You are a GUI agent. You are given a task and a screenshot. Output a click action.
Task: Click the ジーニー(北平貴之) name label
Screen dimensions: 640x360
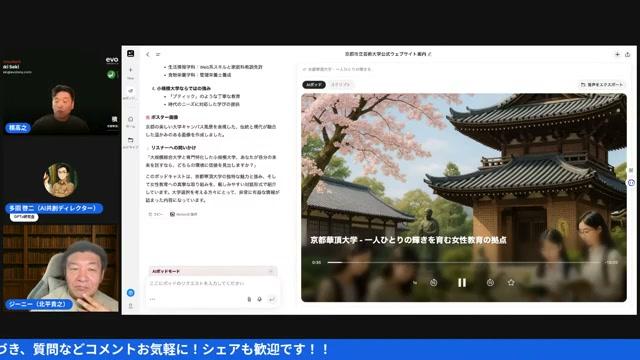[39, 304]
